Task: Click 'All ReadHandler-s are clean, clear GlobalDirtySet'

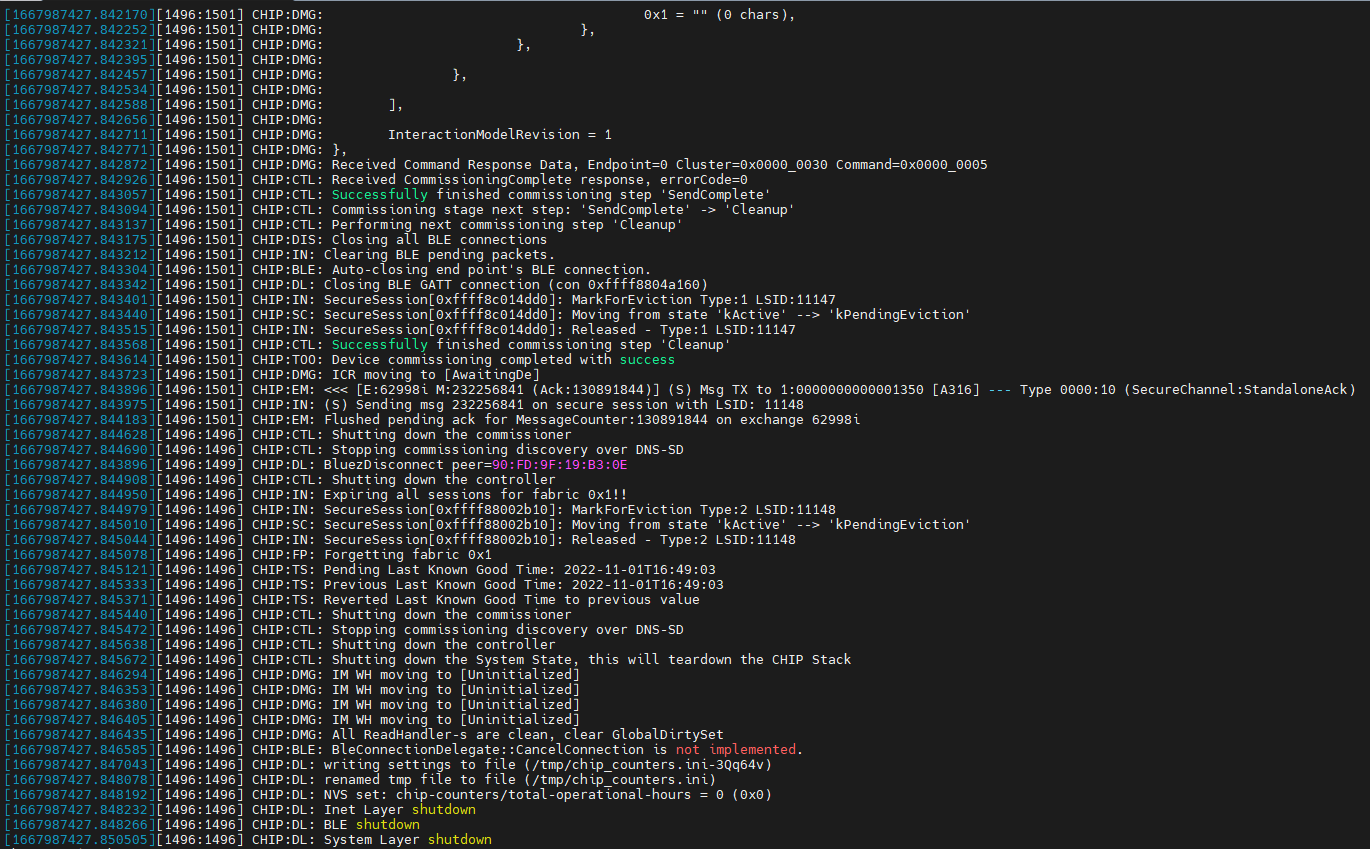Action: [x=527, y=735]
